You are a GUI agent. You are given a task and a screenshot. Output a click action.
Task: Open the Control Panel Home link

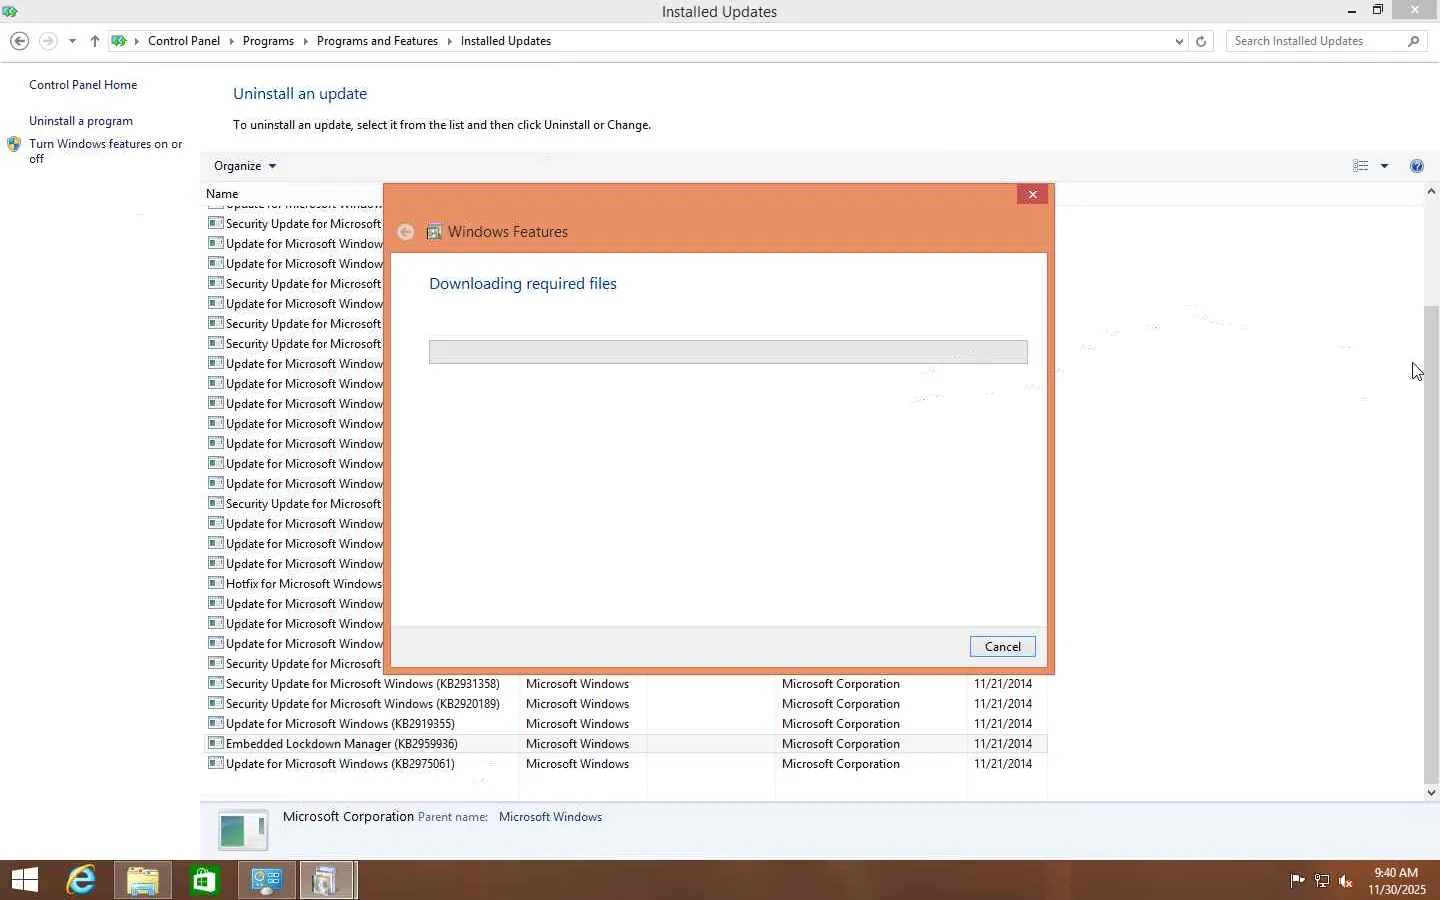(x=83, y=85)
